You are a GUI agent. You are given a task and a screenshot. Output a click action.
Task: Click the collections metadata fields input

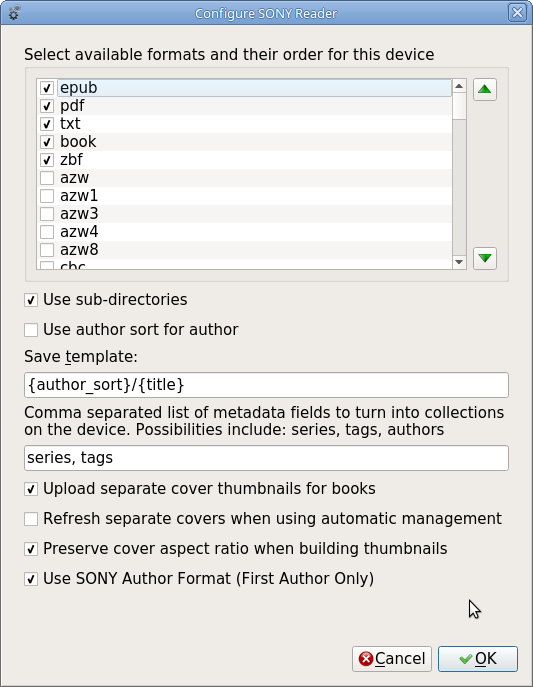pos(266,458)
